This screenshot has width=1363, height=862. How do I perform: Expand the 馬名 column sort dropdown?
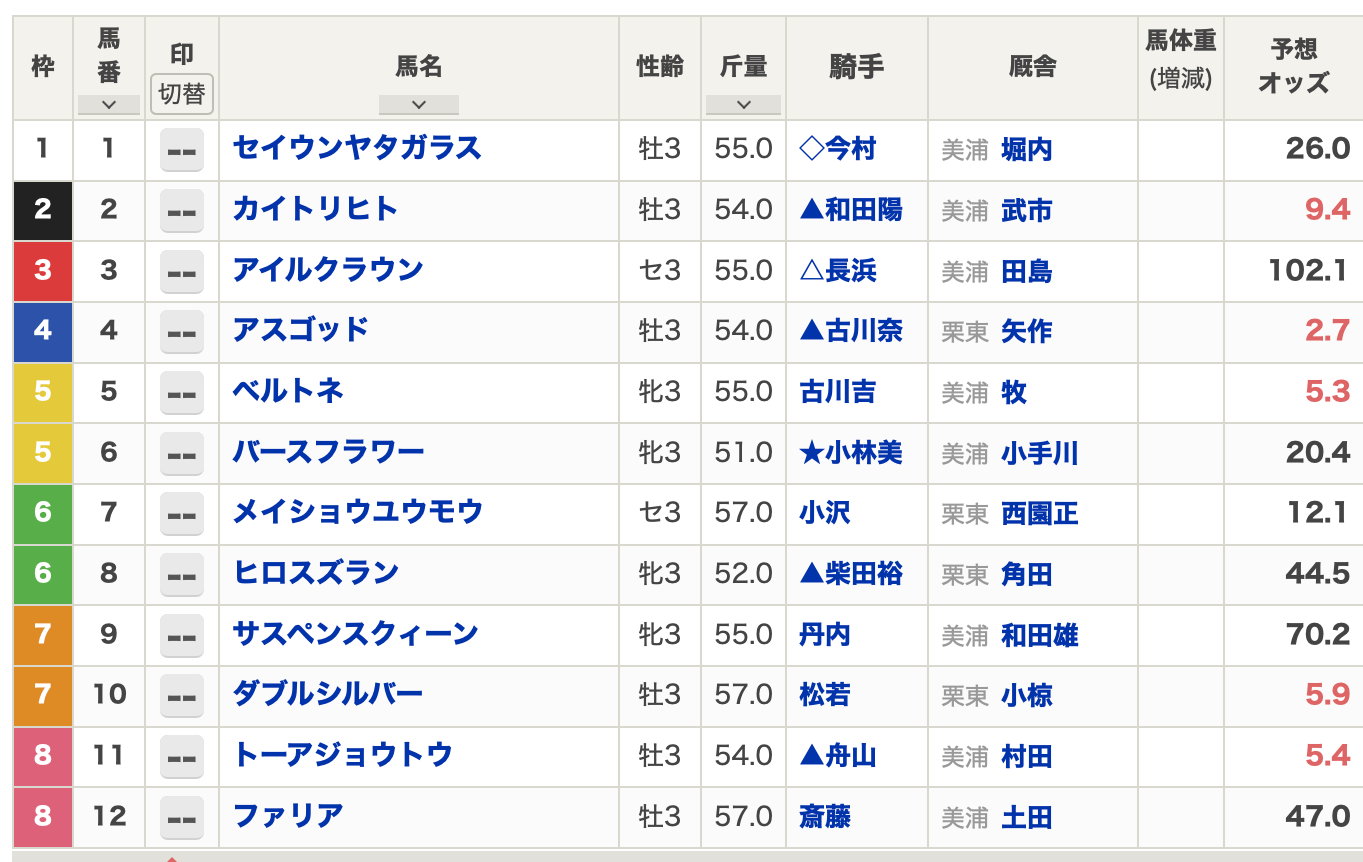[418, 104]
